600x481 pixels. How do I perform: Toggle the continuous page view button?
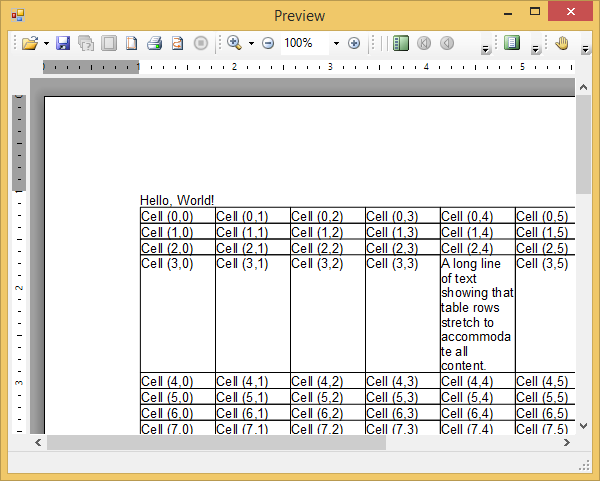(512, 43)
